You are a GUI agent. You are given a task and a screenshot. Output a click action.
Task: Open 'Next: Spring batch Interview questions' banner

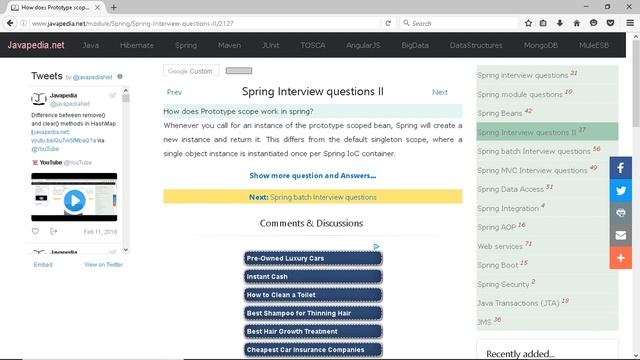tap(313, 197)
